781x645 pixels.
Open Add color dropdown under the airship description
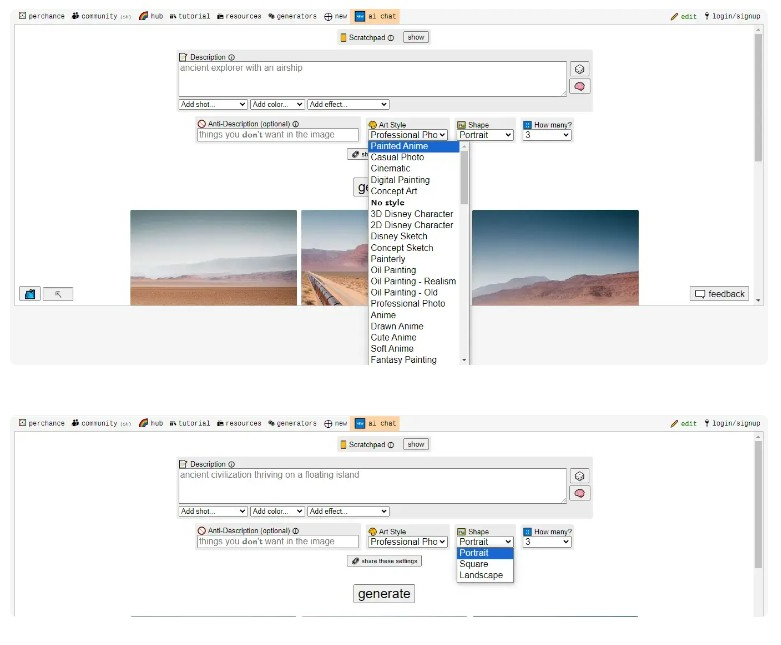click(x=277, y=105)
